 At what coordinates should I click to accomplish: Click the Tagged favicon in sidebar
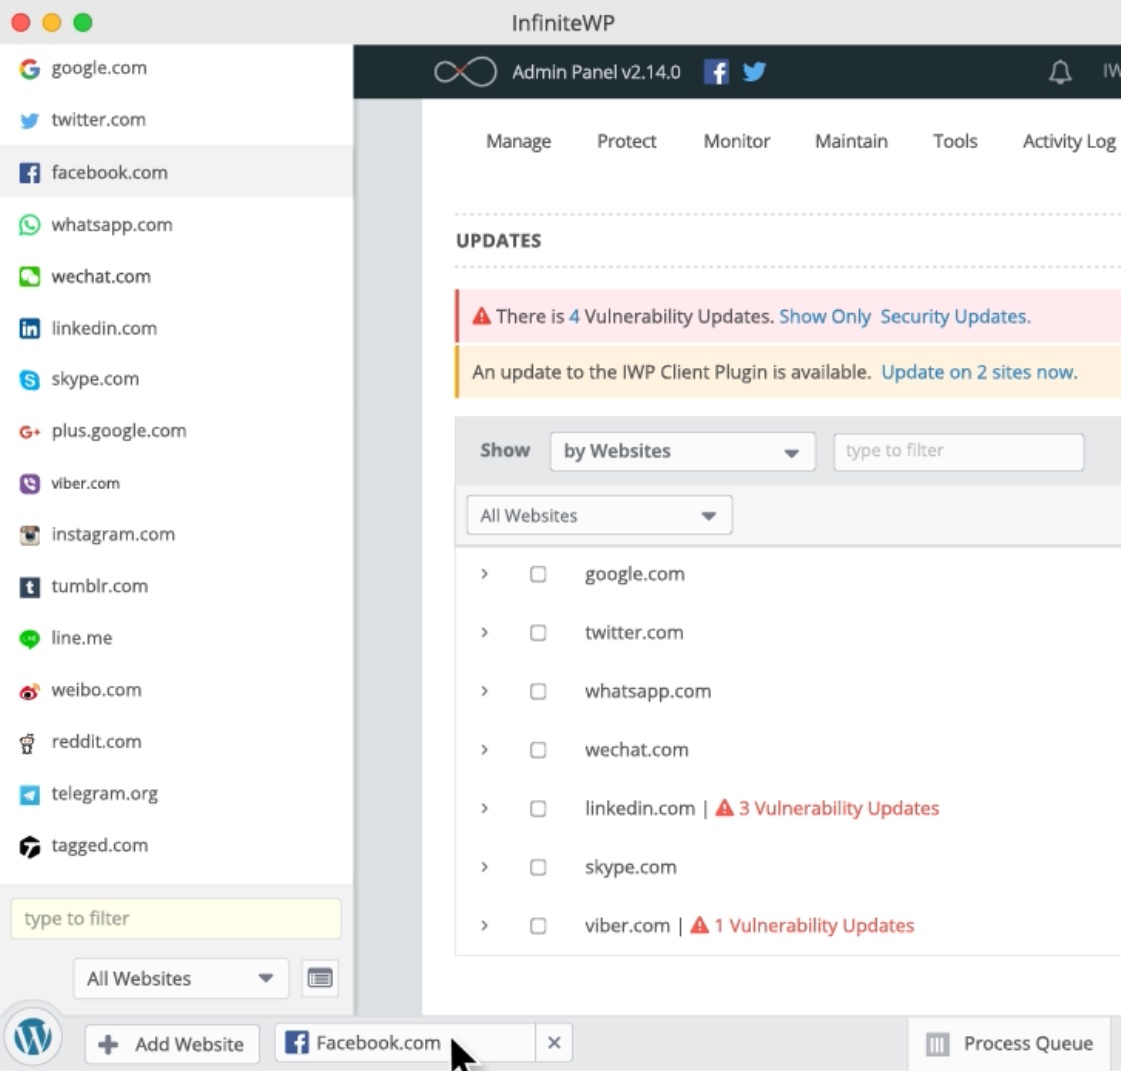pyautogui.click(x=29, y=847)
